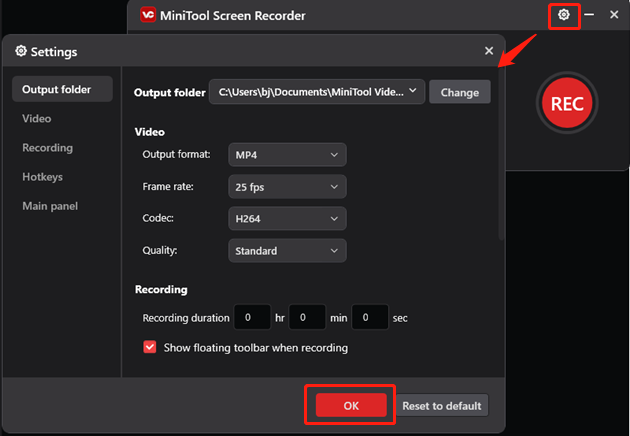
Task: Go to the Recording settings tab
Action: (47, 148)
